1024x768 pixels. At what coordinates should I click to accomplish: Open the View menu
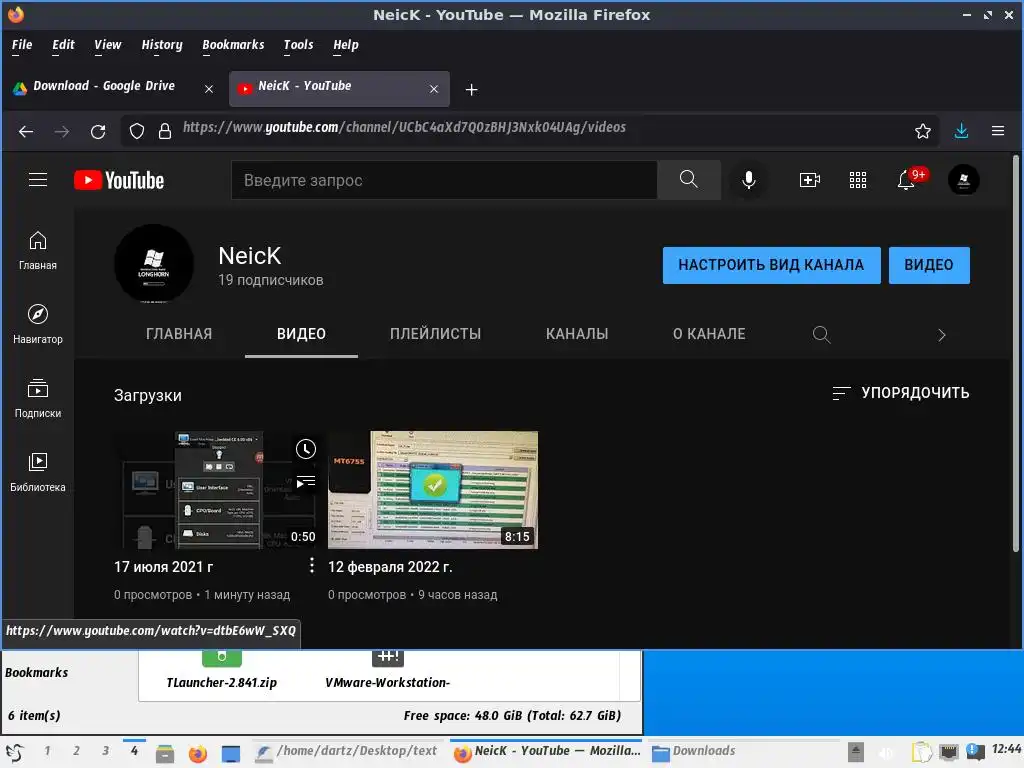point(107,44)
